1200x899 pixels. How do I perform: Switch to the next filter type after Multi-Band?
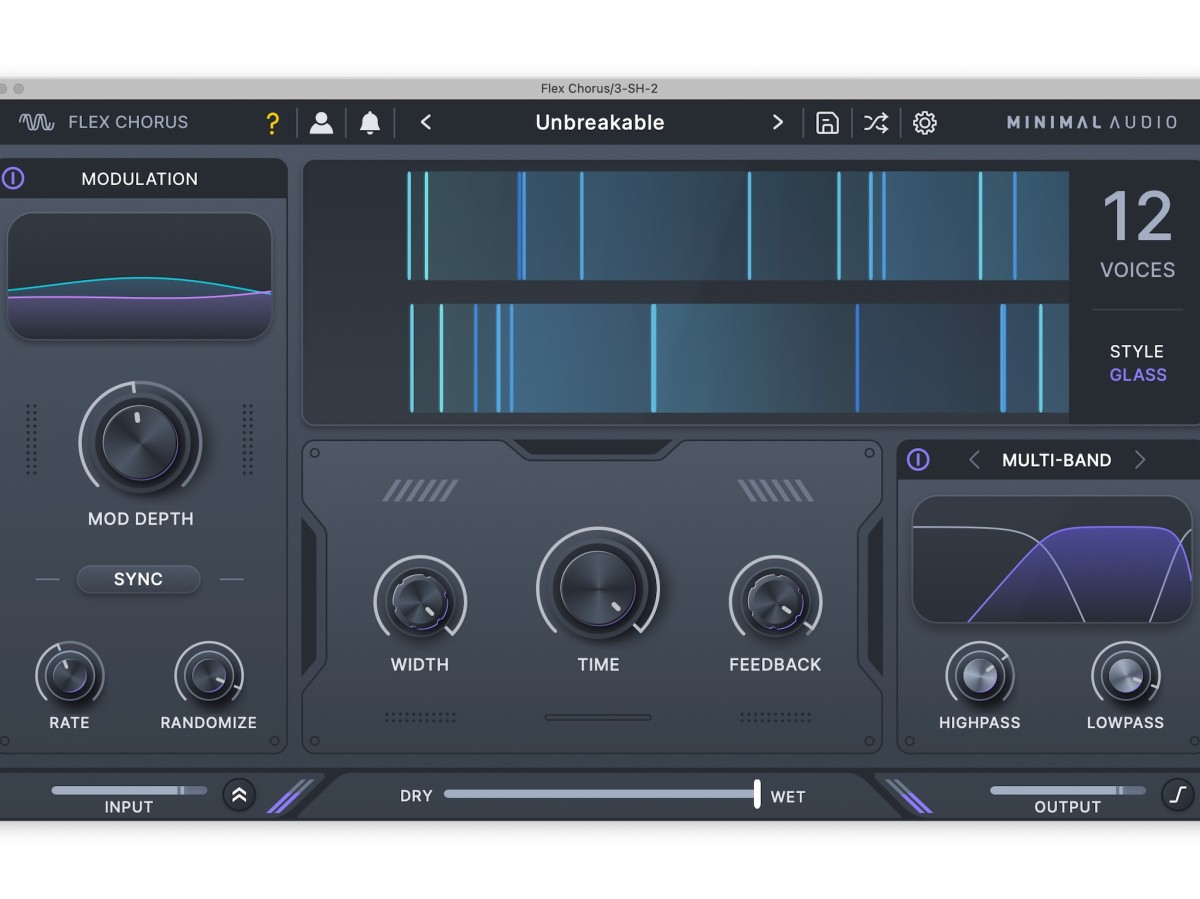click(1139, 460)
